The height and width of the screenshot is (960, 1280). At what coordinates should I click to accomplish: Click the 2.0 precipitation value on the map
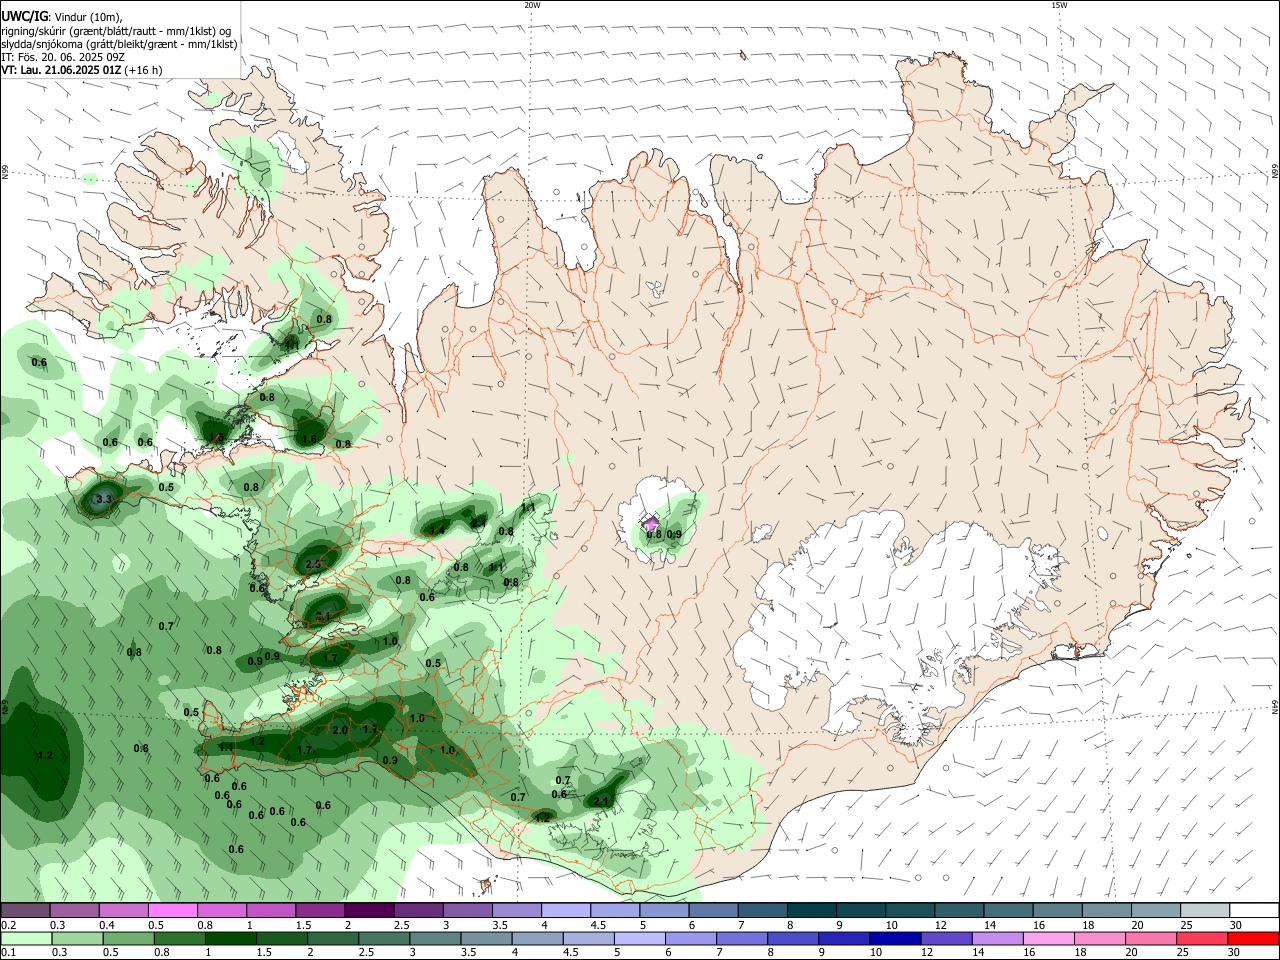[339, 730]
